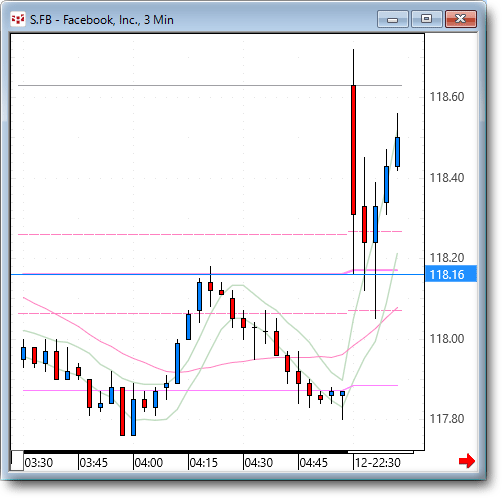504x498 pixels.
Task: Click the 04:15 time axis label
Action: pyautogui.click(x=204, y=463)
